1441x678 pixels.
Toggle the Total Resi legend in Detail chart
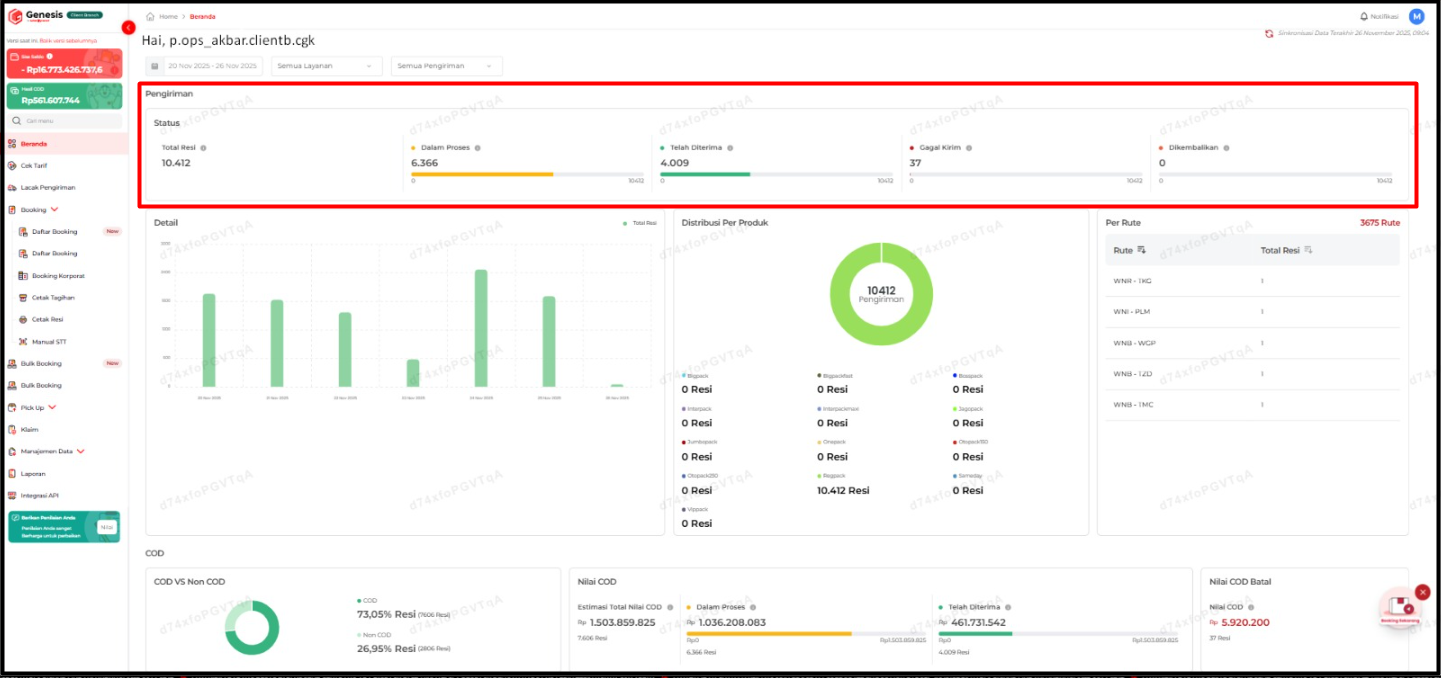pos(638,223)
